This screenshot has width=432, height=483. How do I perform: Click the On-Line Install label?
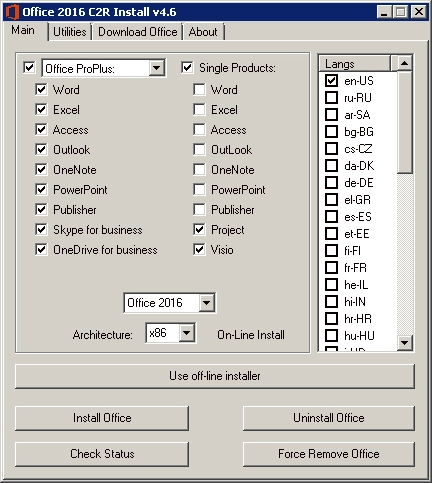[251, 335]
